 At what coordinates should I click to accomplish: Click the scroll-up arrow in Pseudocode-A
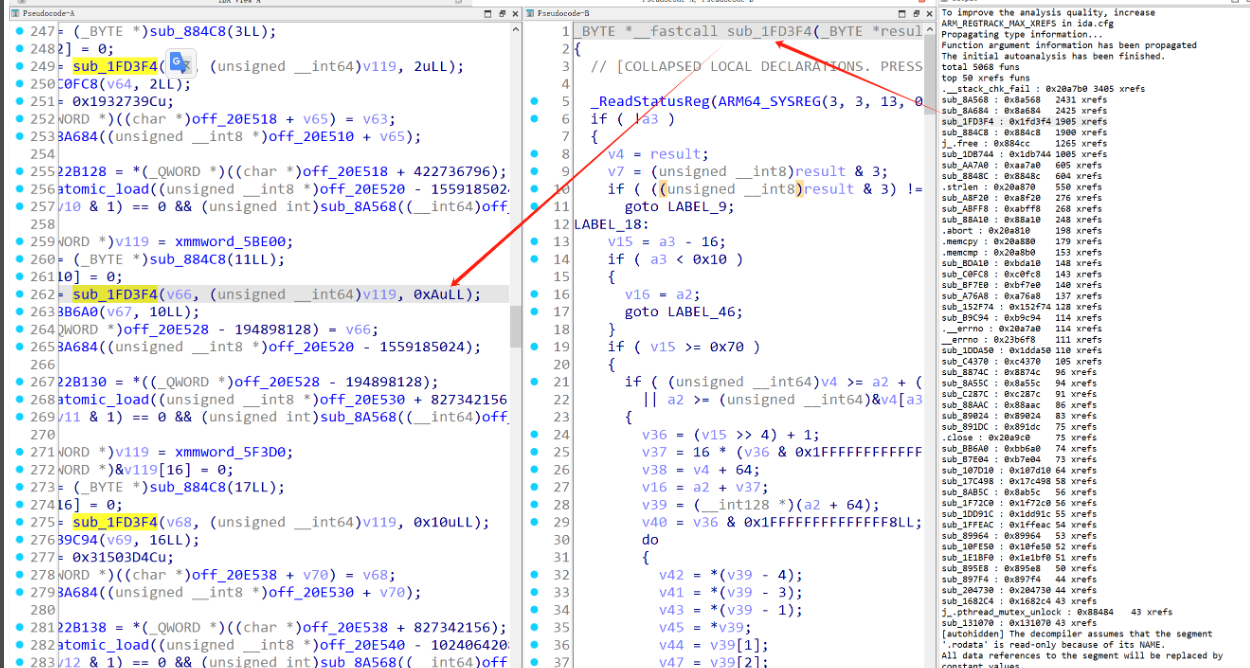[516, 29]
